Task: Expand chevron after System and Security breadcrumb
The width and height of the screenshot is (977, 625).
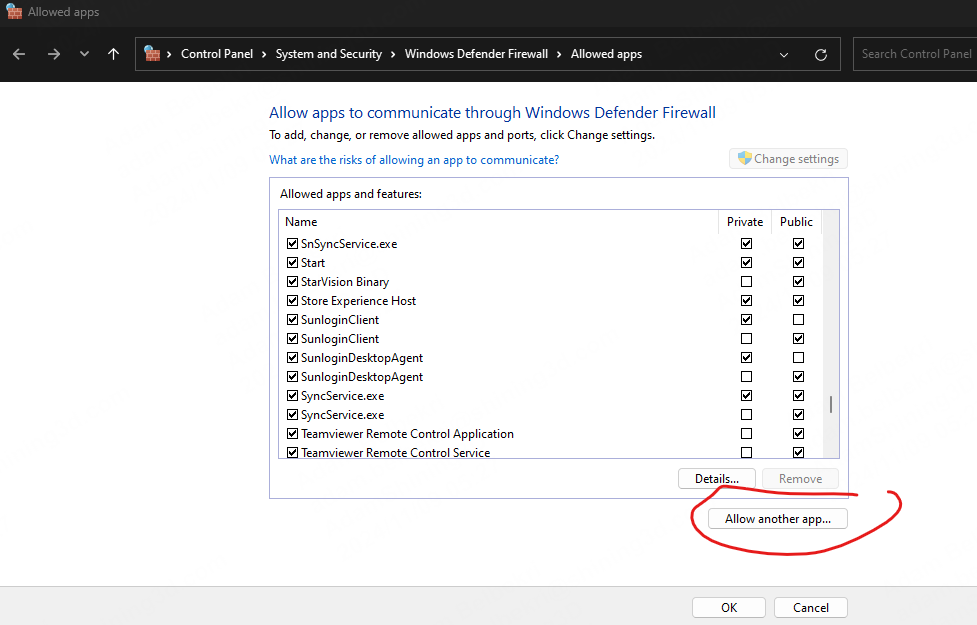Action: 393,54
